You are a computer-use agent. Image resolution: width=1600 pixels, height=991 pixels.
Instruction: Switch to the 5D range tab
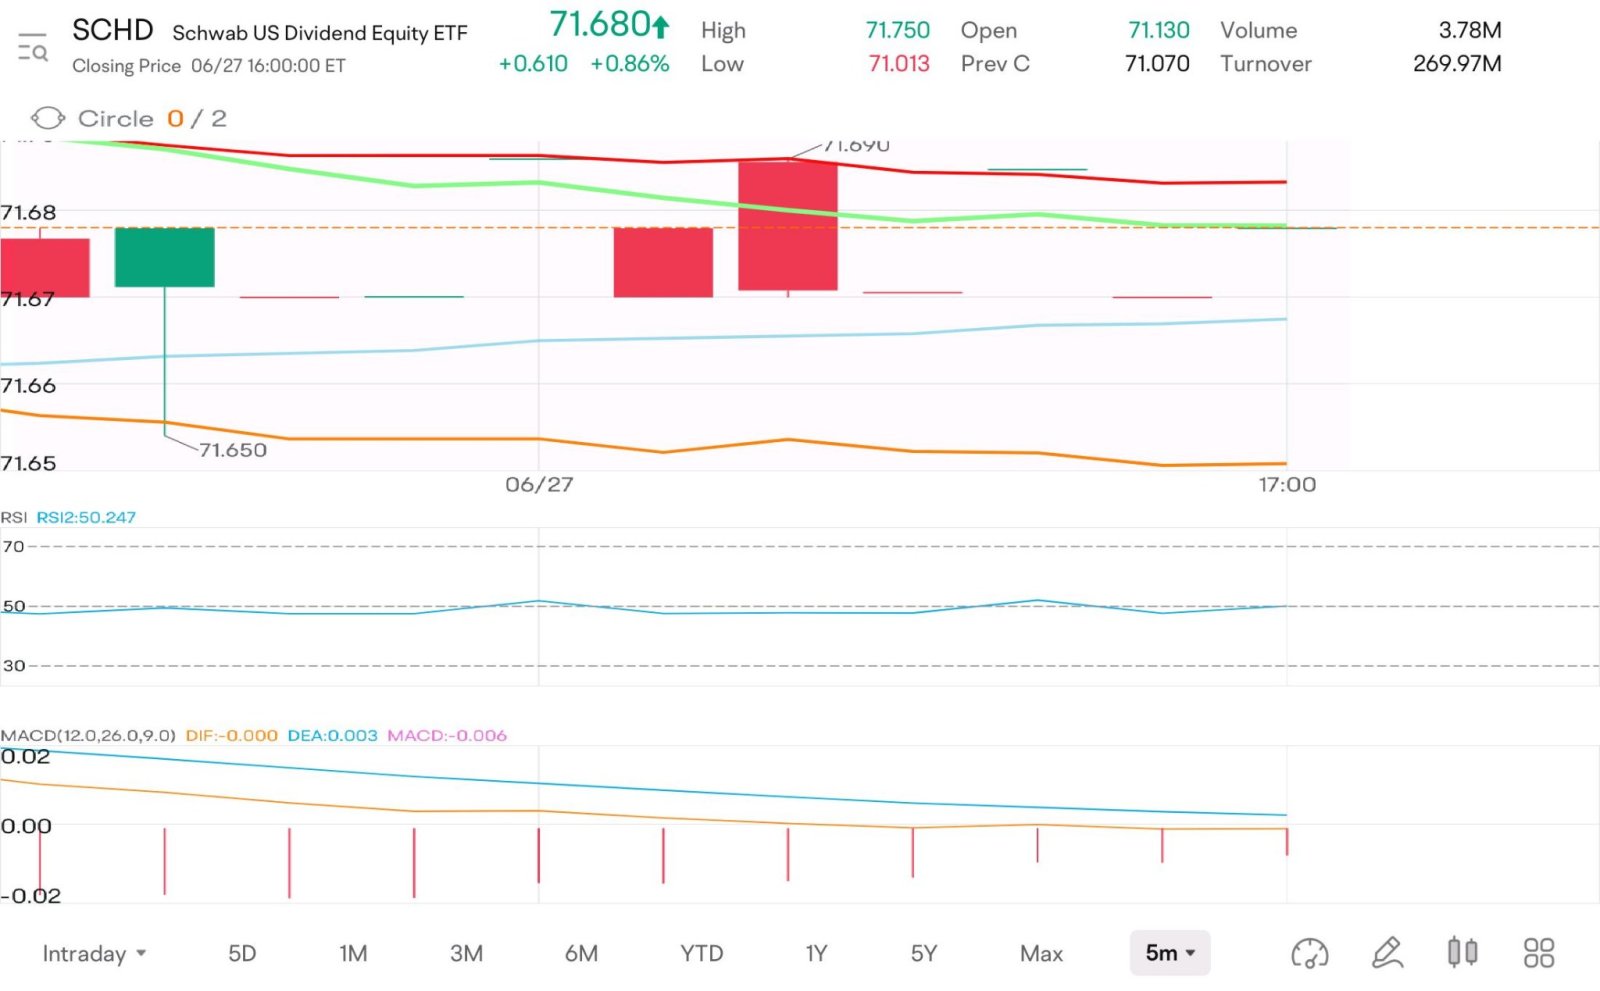click(242, 954)
